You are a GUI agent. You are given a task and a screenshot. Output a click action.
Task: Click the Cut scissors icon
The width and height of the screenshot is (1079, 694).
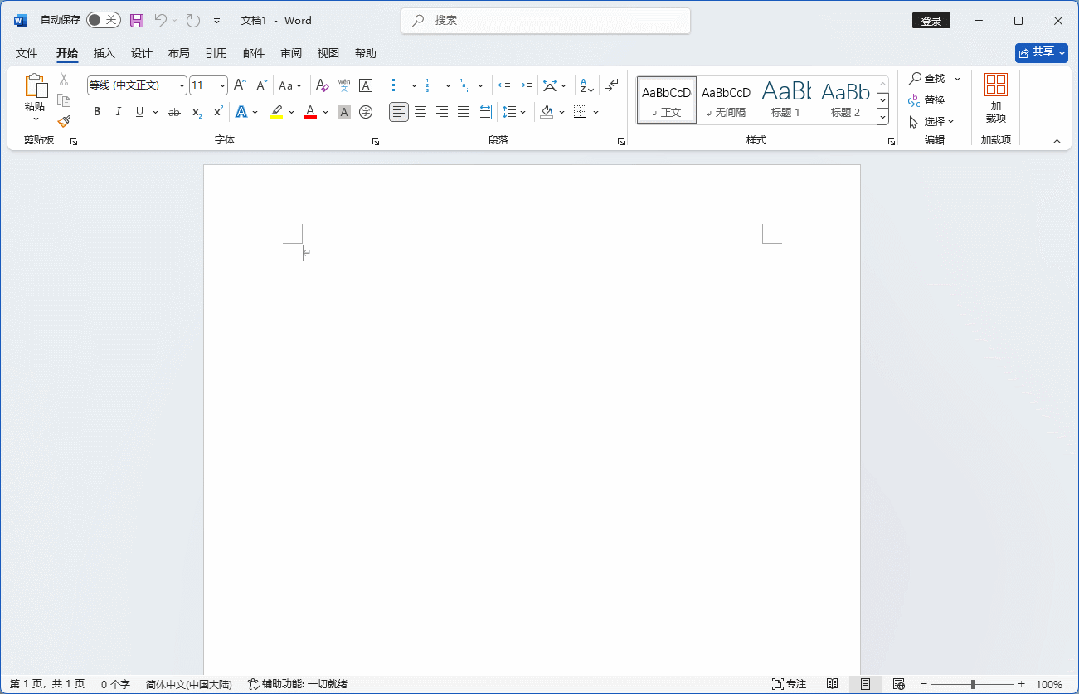64,80
